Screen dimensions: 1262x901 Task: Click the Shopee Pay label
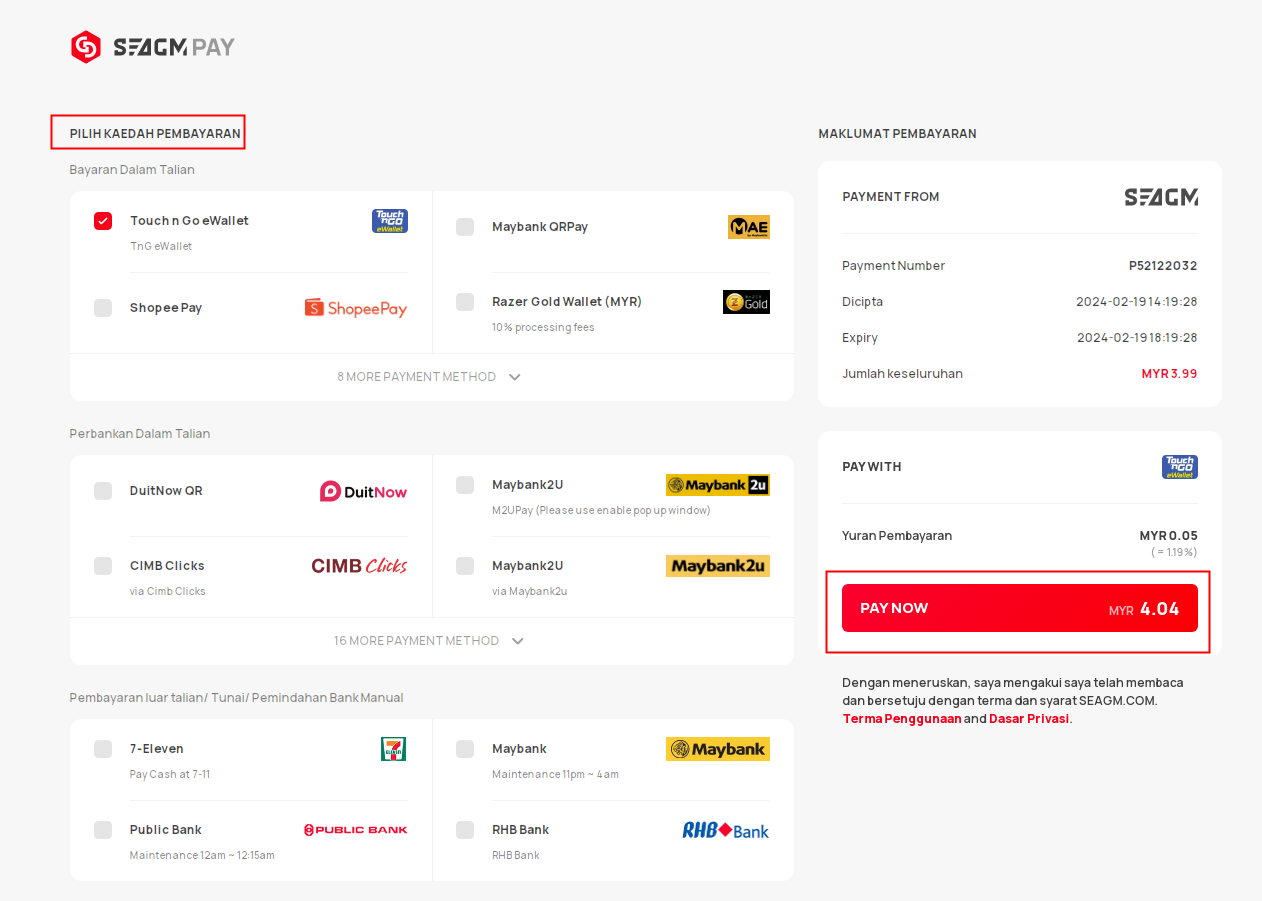click(x=166, y=308)
